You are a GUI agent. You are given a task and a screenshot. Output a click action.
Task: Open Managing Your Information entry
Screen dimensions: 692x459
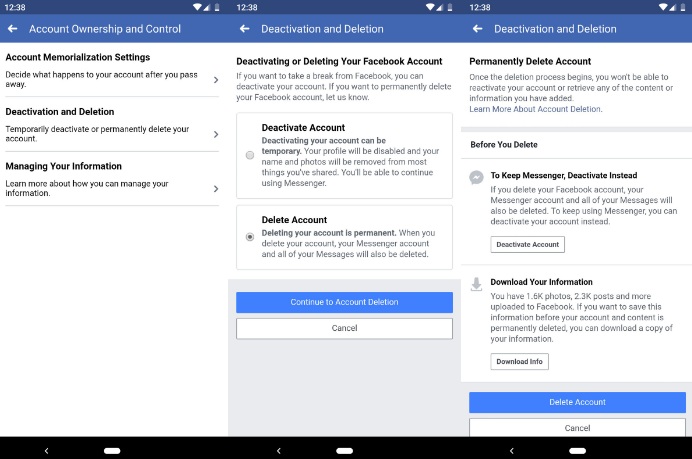(112, 179)
